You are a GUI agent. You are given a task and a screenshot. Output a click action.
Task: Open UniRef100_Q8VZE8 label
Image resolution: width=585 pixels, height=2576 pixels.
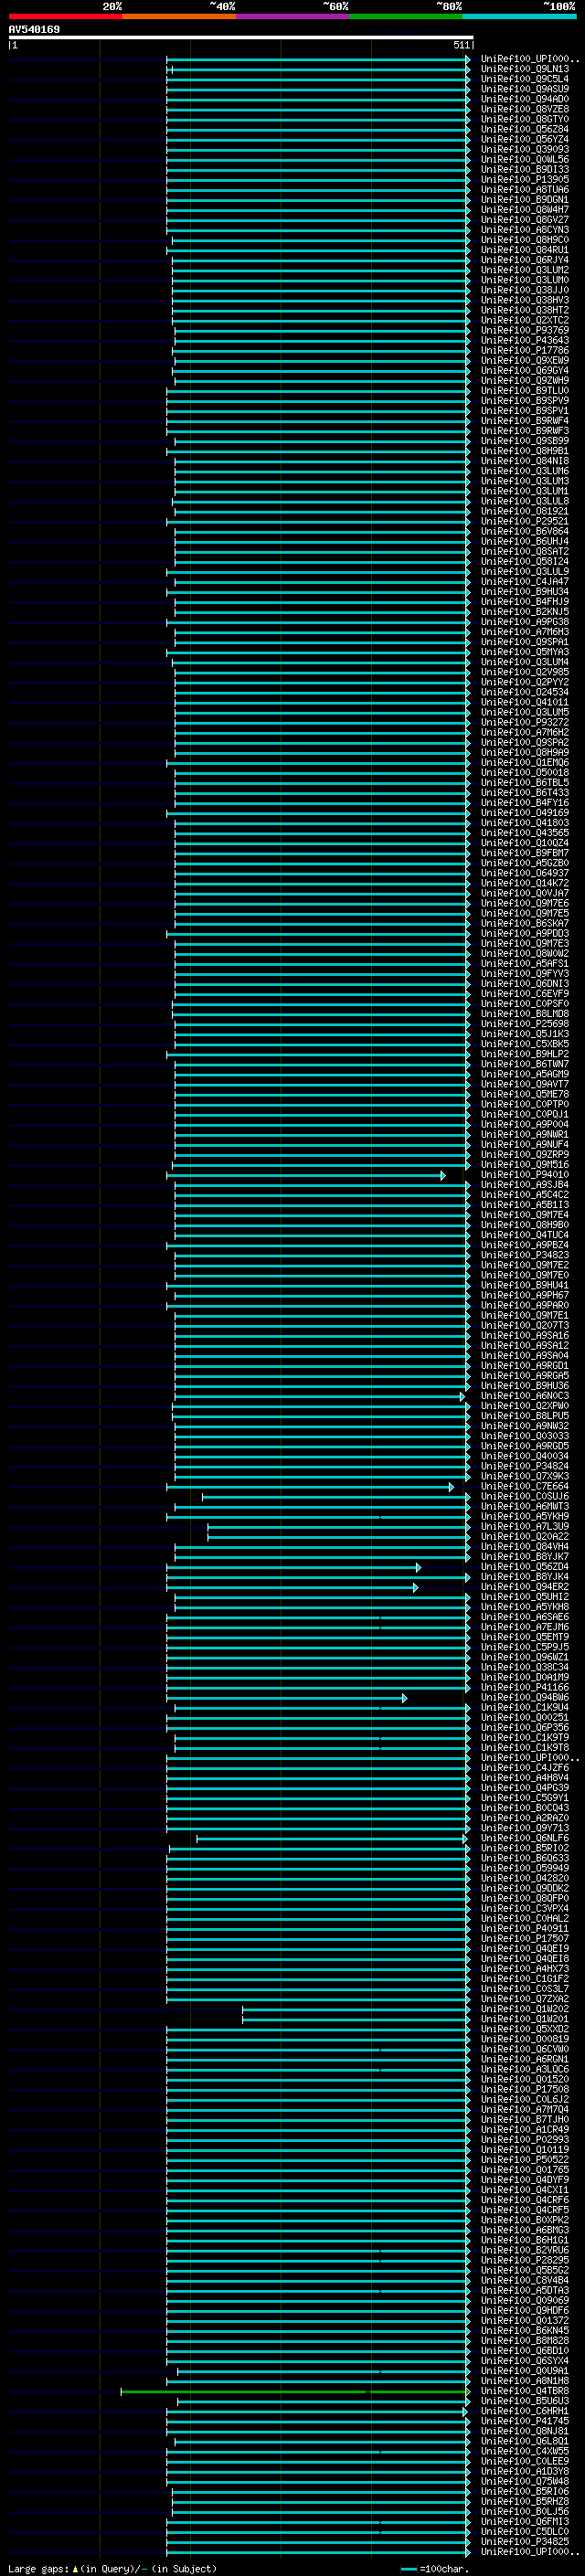pos(525,109)
